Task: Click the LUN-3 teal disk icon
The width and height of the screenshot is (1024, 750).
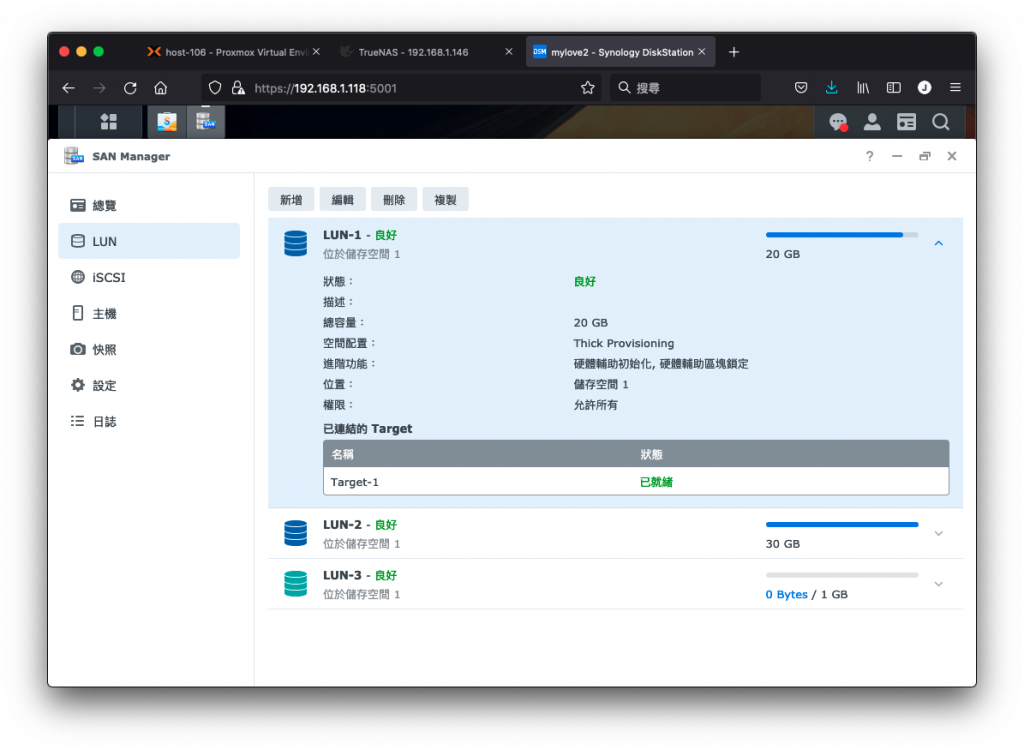Action: pos(295,583)
